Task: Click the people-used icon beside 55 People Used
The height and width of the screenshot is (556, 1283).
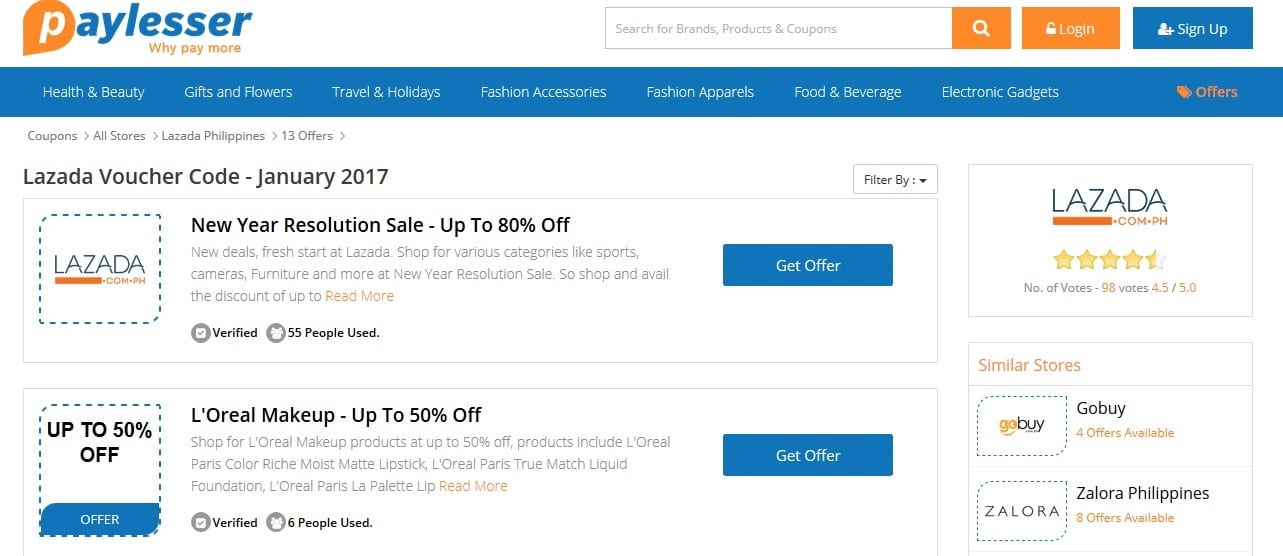Action: [276, 333]
